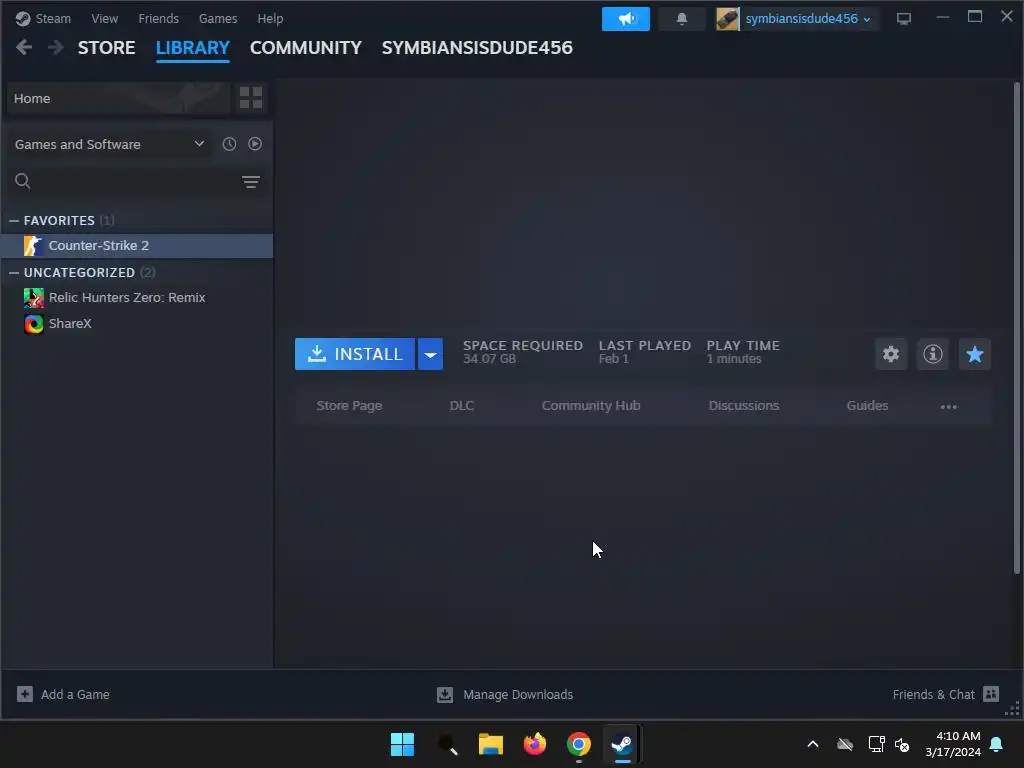This screenshot has width=1024, height=768.
Task: Click the library search input field
Action: 134,181
